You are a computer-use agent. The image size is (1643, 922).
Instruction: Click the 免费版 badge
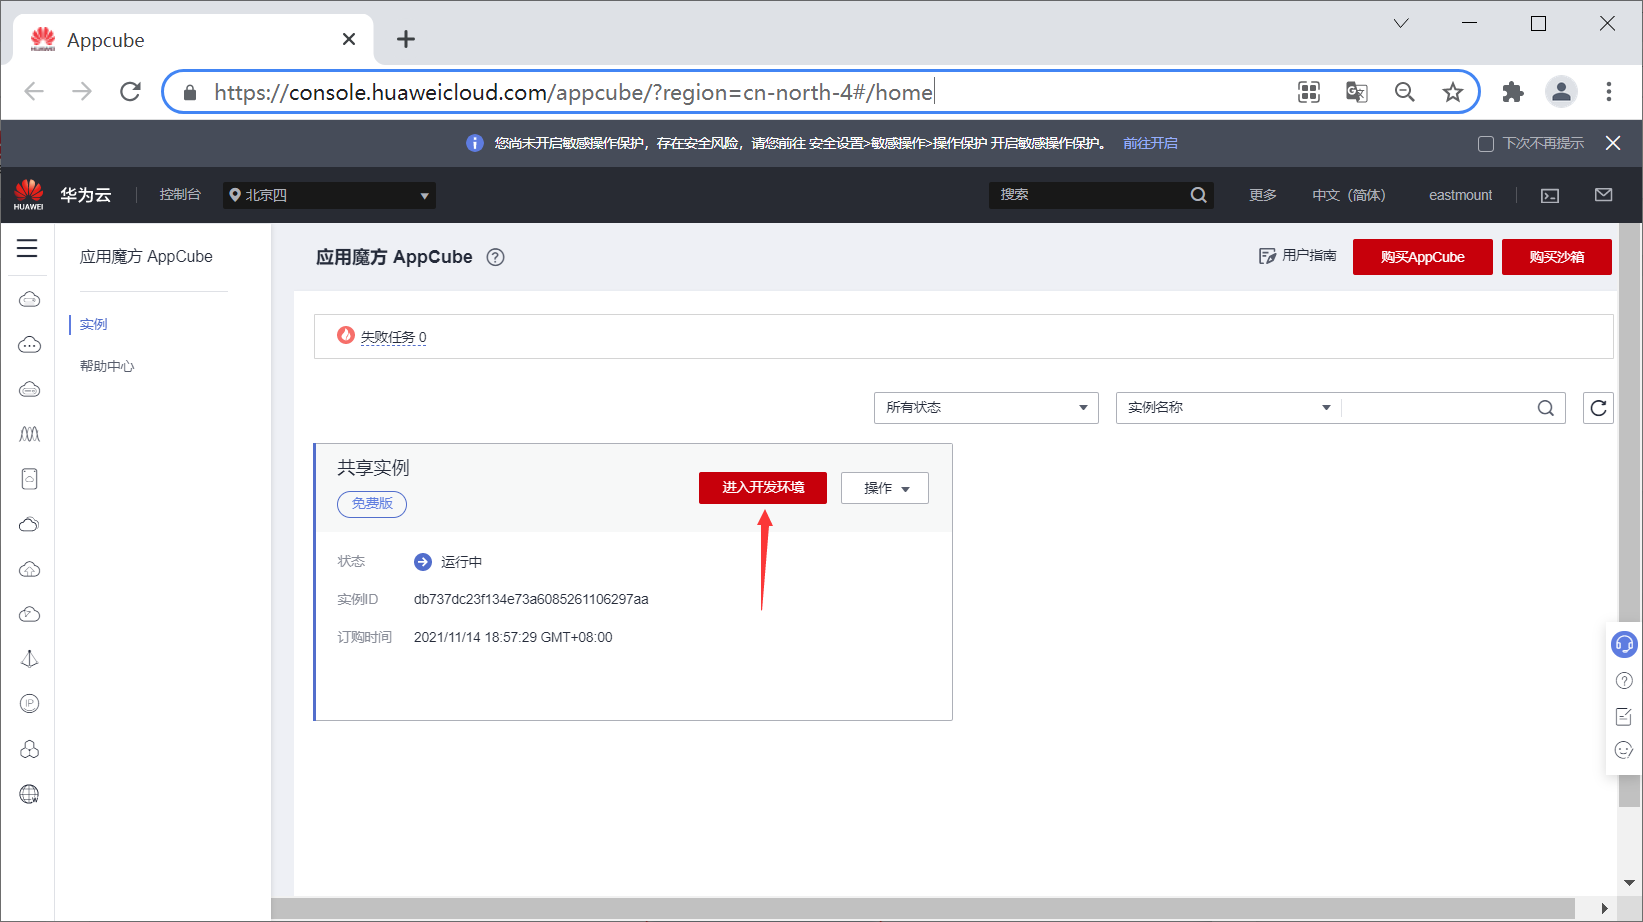tap(372, 504)
